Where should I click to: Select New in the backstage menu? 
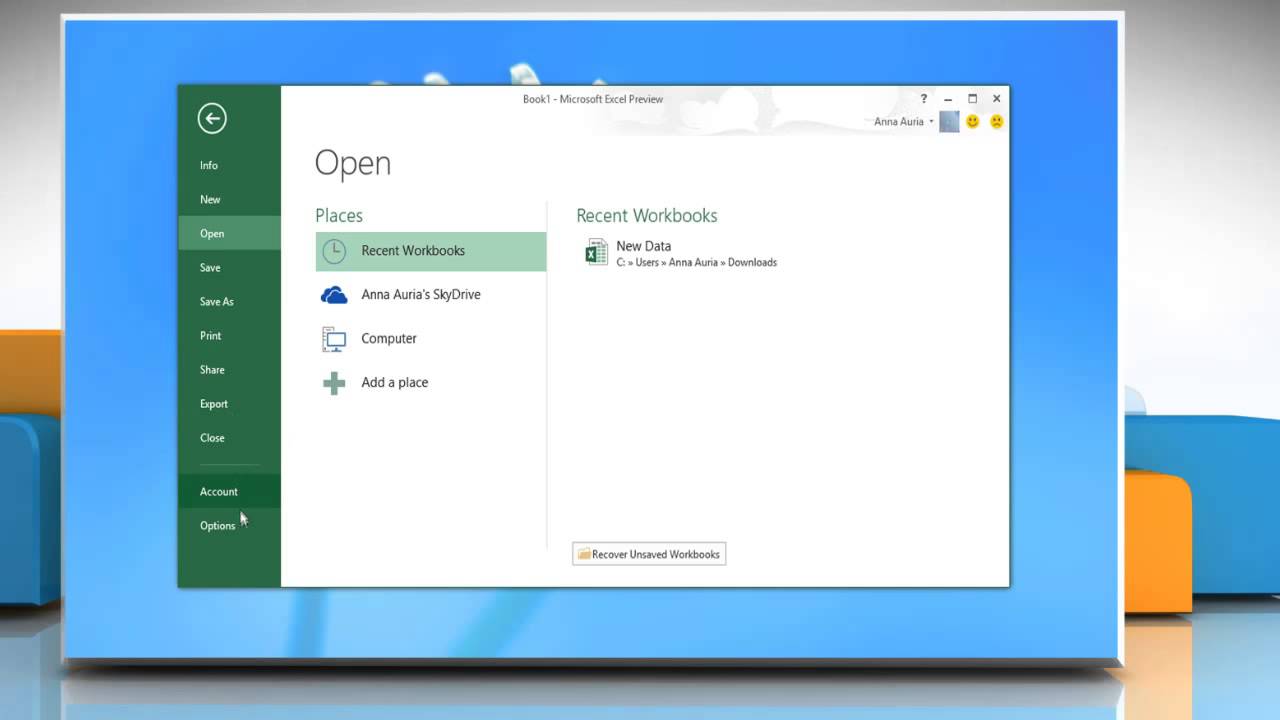pos(229,200)
